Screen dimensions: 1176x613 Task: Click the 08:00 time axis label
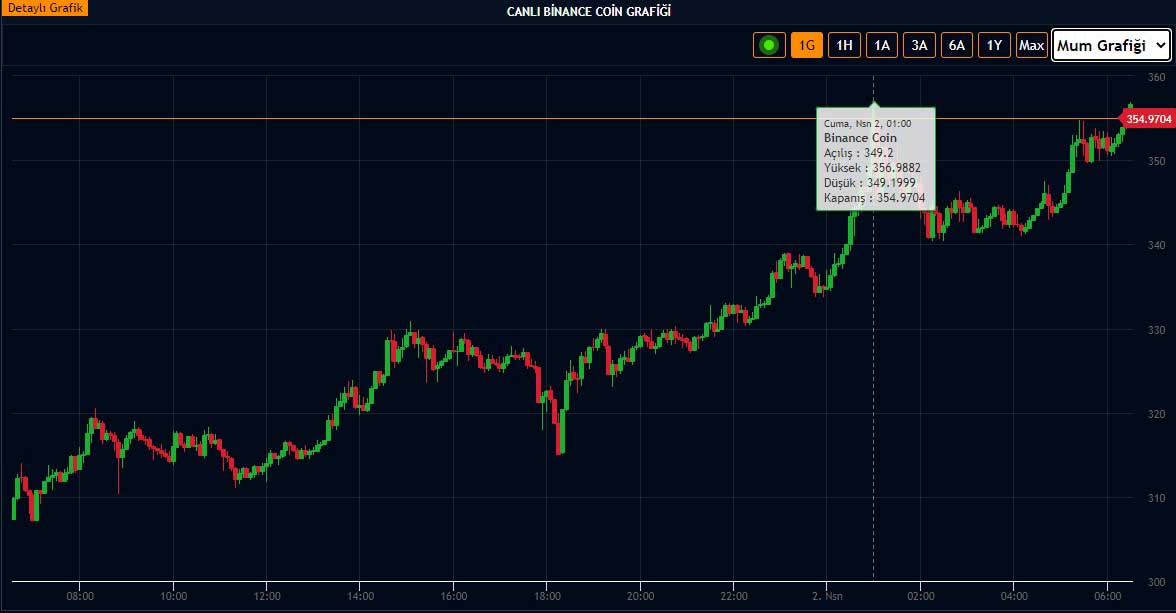[80, 596]
